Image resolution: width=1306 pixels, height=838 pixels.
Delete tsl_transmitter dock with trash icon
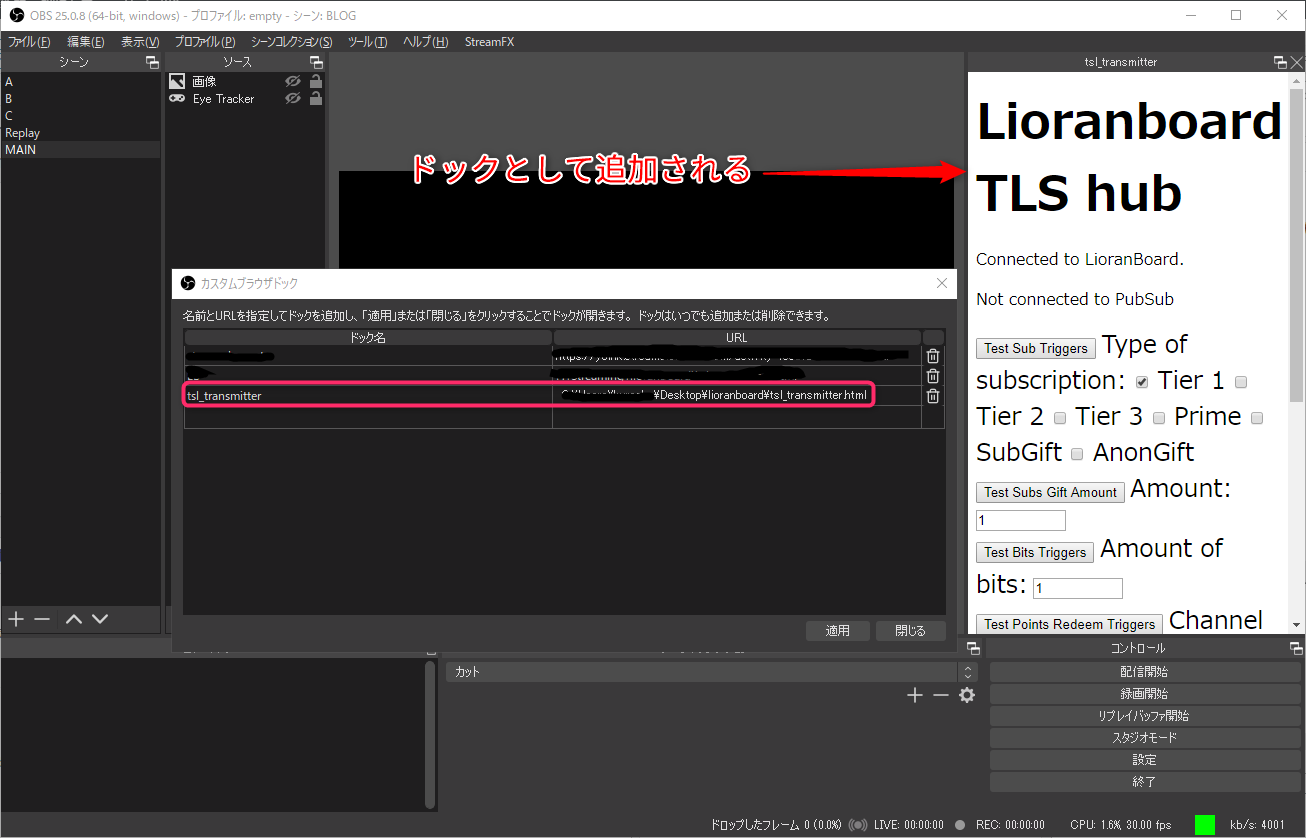click(x=933, y=396)
